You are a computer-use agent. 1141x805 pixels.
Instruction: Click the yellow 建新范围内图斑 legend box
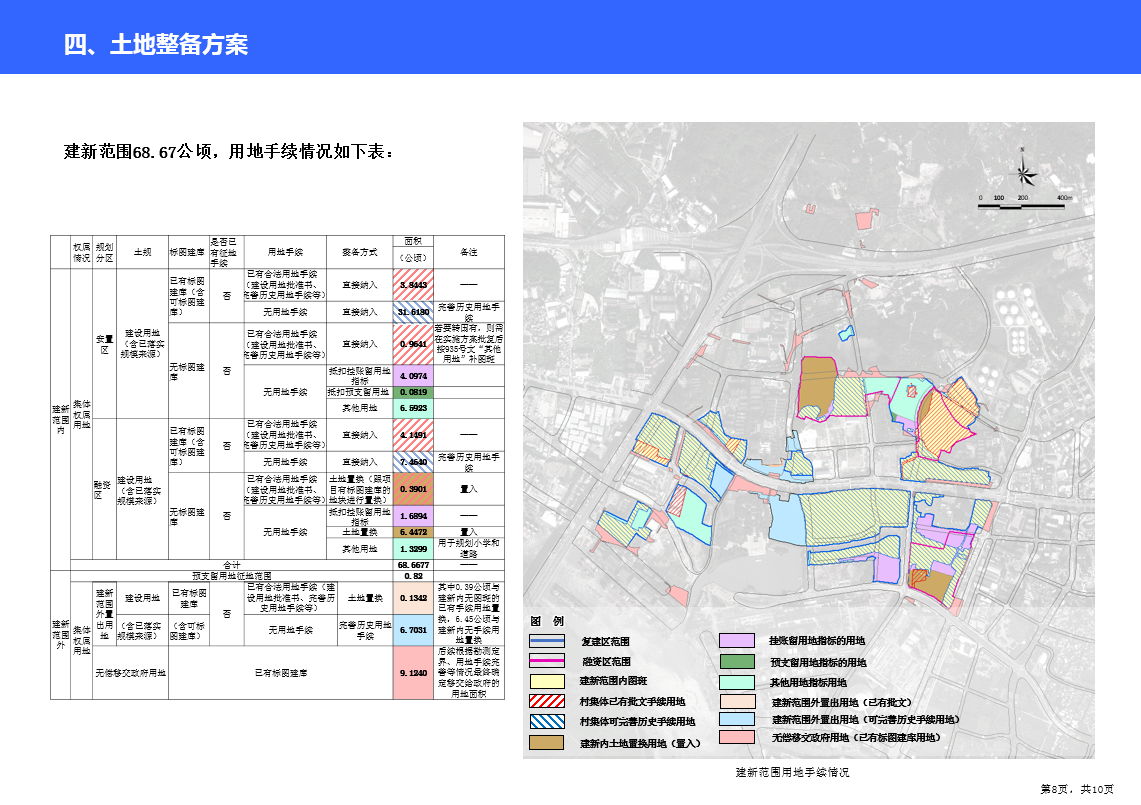548,681
